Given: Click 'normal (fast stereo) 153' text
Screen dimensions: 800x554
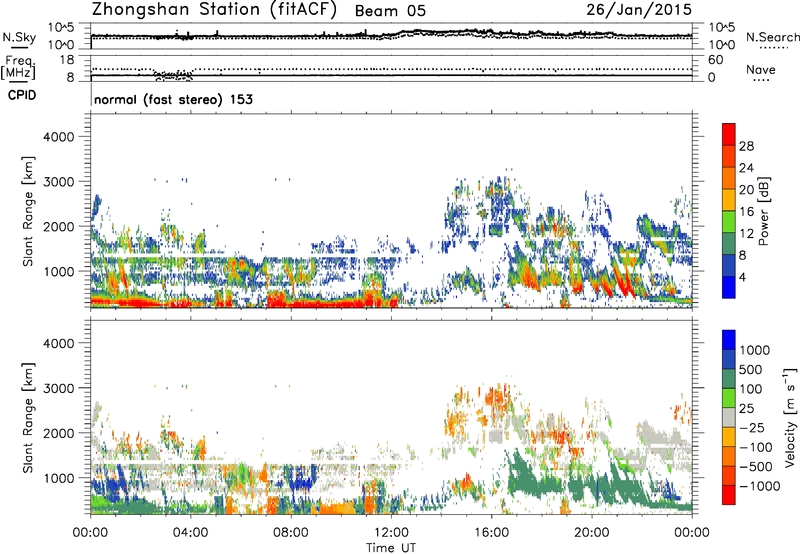Looking at the screenshot, I should (x=173, y=99).
